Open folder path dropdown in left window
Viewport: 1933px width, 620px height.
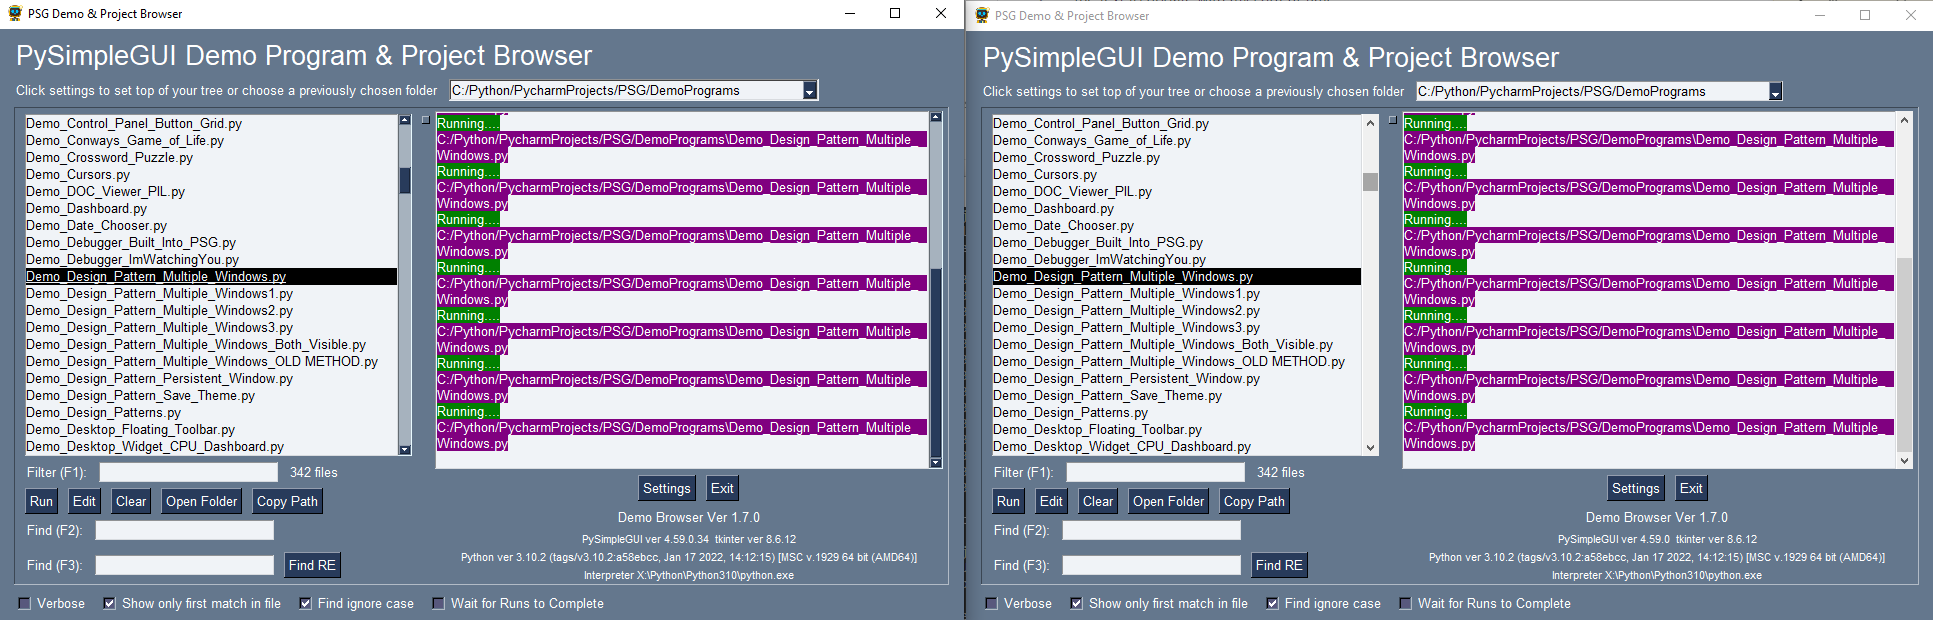(810, 91)
